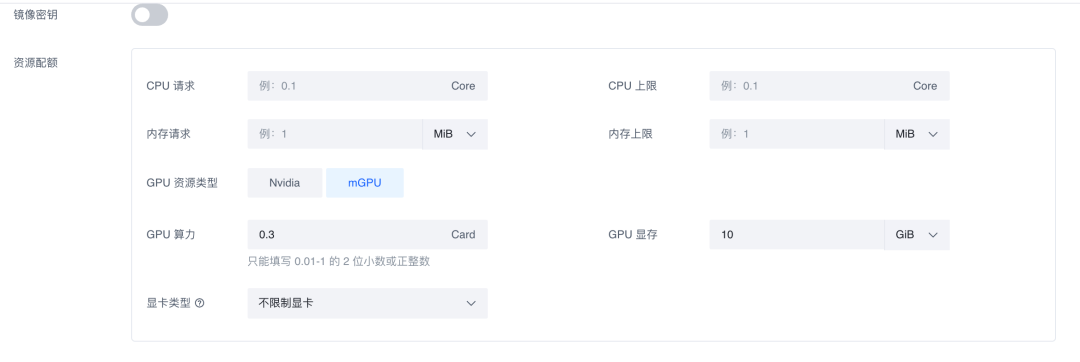Click the chevron beside 内存上限 MiB unit
The height and width of the screenshot is (362, 1080).
tap(933, 134)
